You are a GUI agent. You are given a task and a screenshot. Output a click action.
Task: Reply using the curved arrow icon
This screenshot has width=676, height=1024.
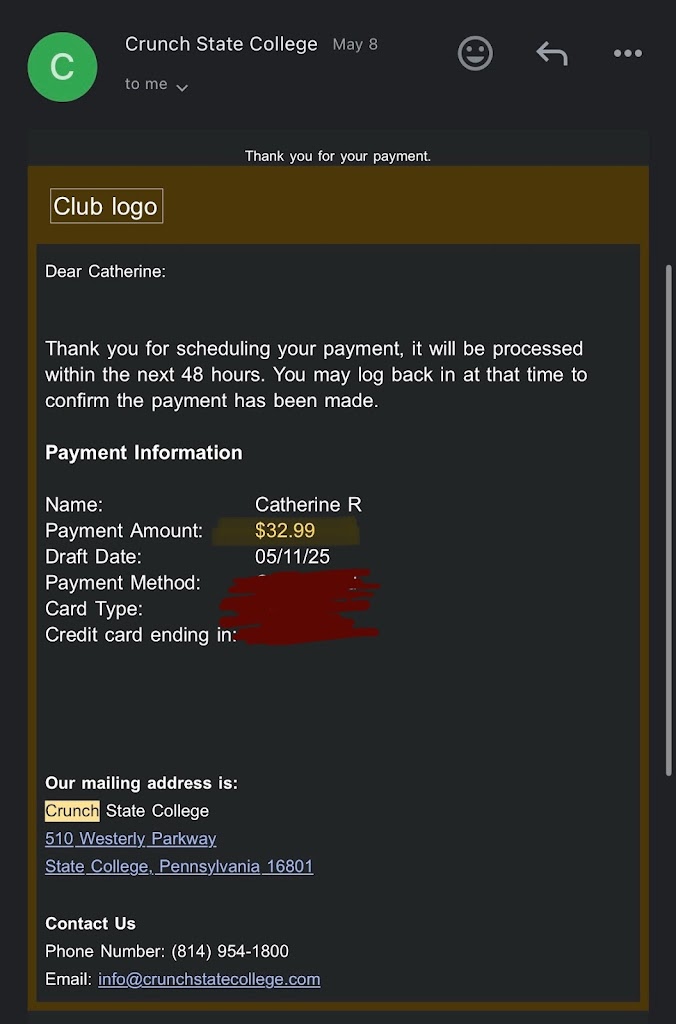551,53
